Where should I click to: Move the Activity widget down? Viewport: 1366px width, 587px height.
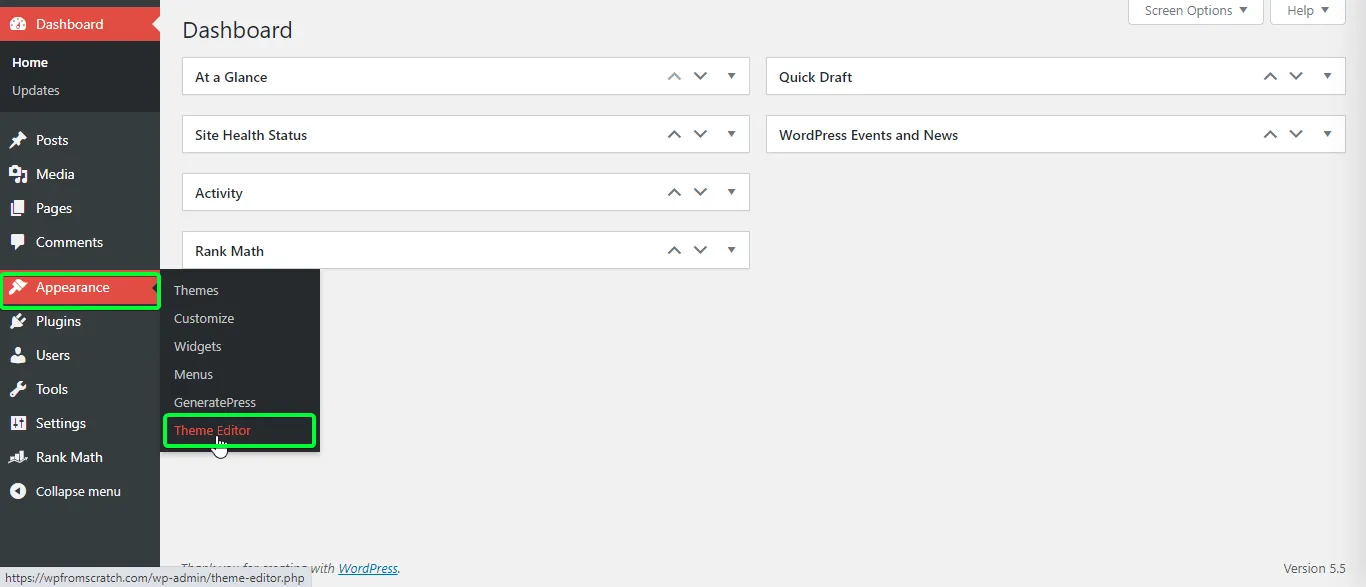pyautogui.click(x=700, y=191)
